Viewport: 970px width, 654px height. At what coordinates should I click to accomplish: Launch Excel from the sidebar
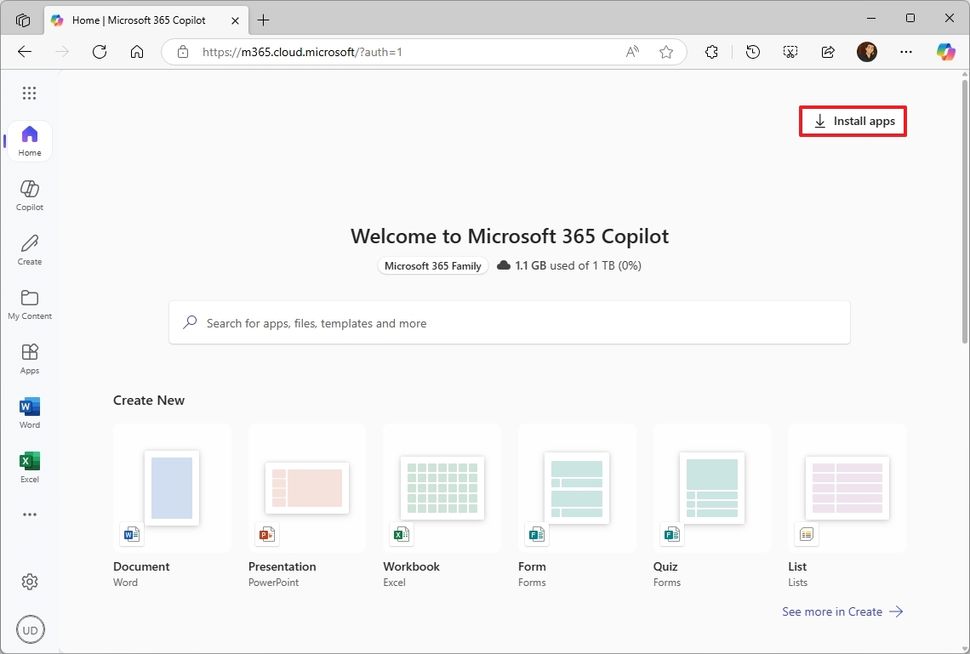[x=30, y=466]
